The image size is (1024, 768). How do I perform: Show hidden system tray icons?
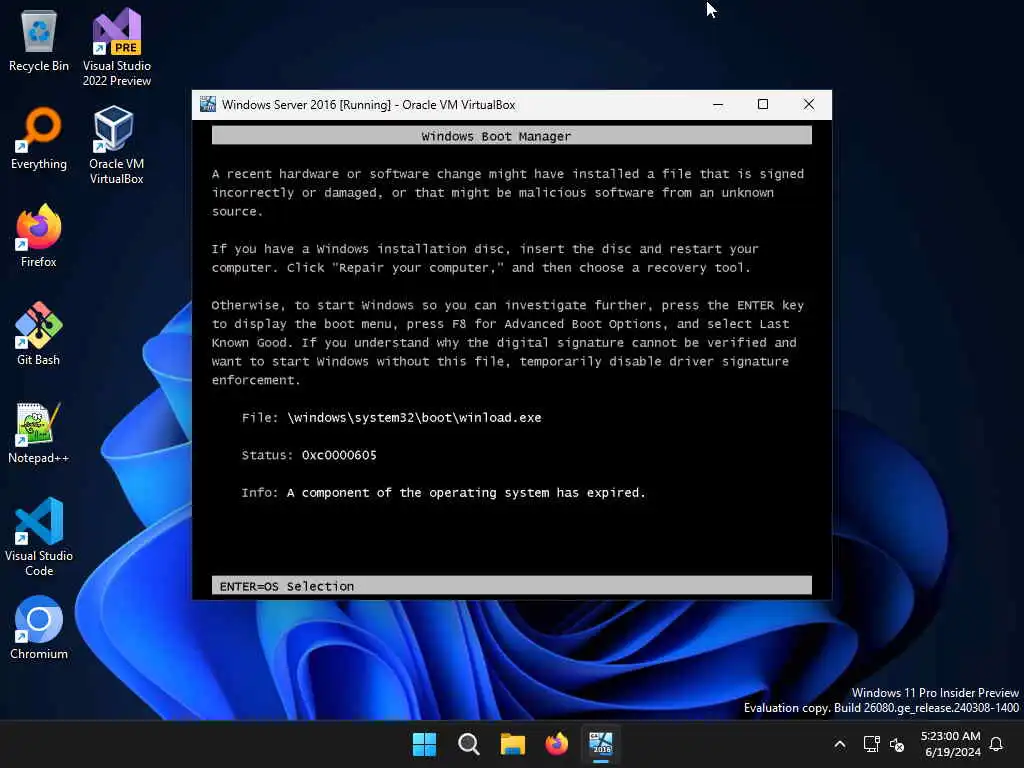tap(840, 744)
